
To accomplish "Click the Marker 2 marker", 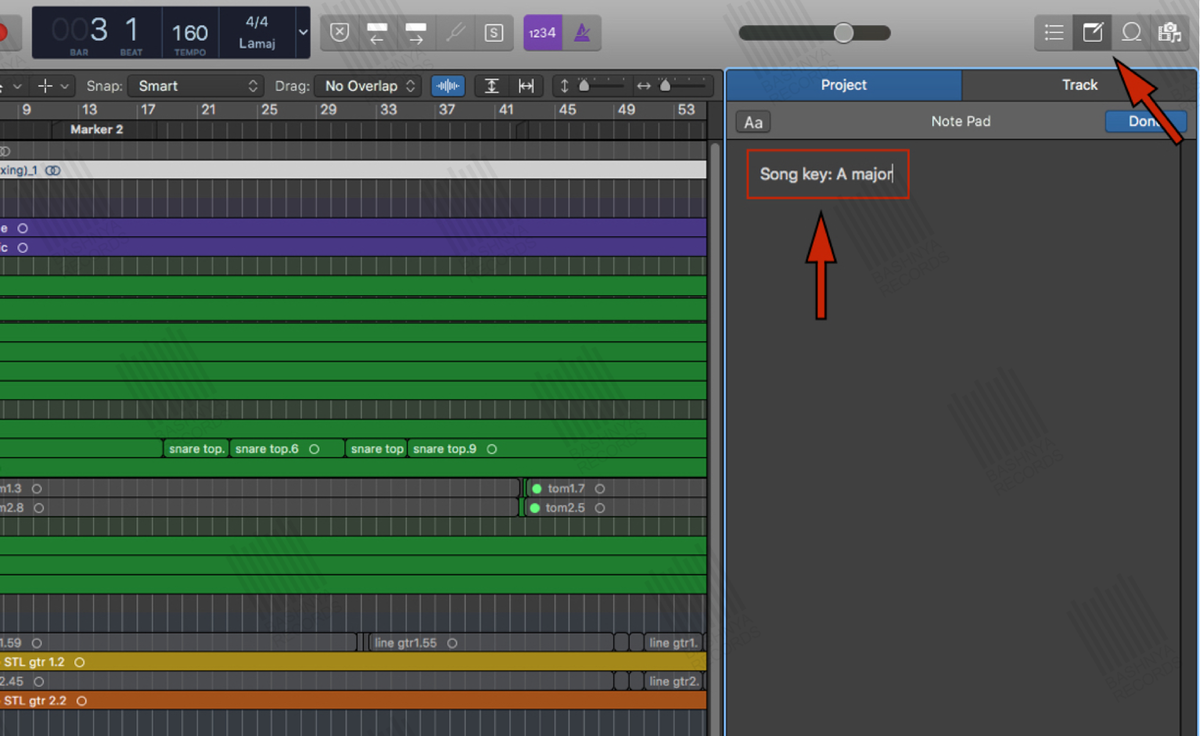I will [97, 130].
